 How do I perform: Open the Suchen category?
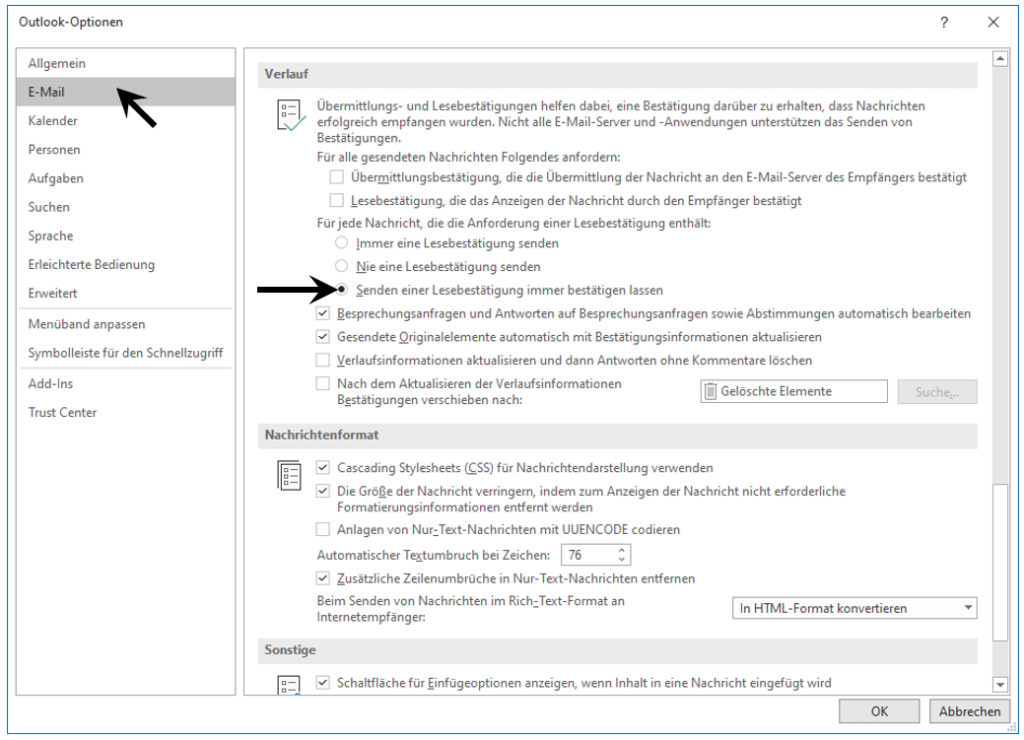(x=125, y=207)
